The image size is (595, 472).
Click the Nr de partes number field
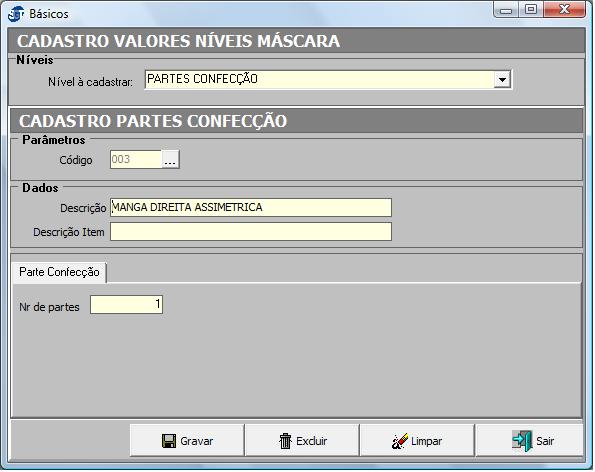click(x=126, y=304)
